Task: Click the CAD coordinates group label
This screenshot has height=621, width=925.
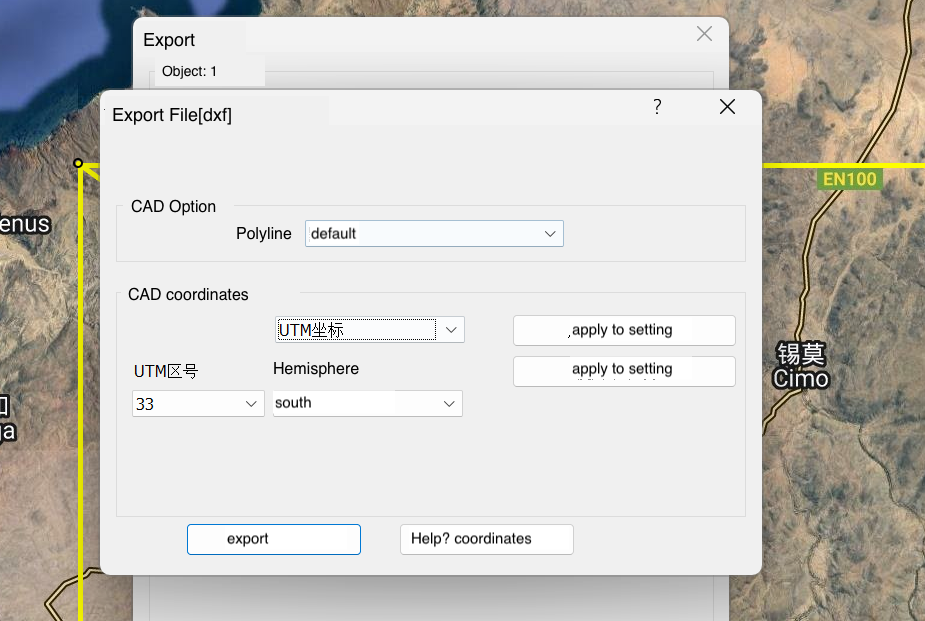Action: click(x=188, y=295)
